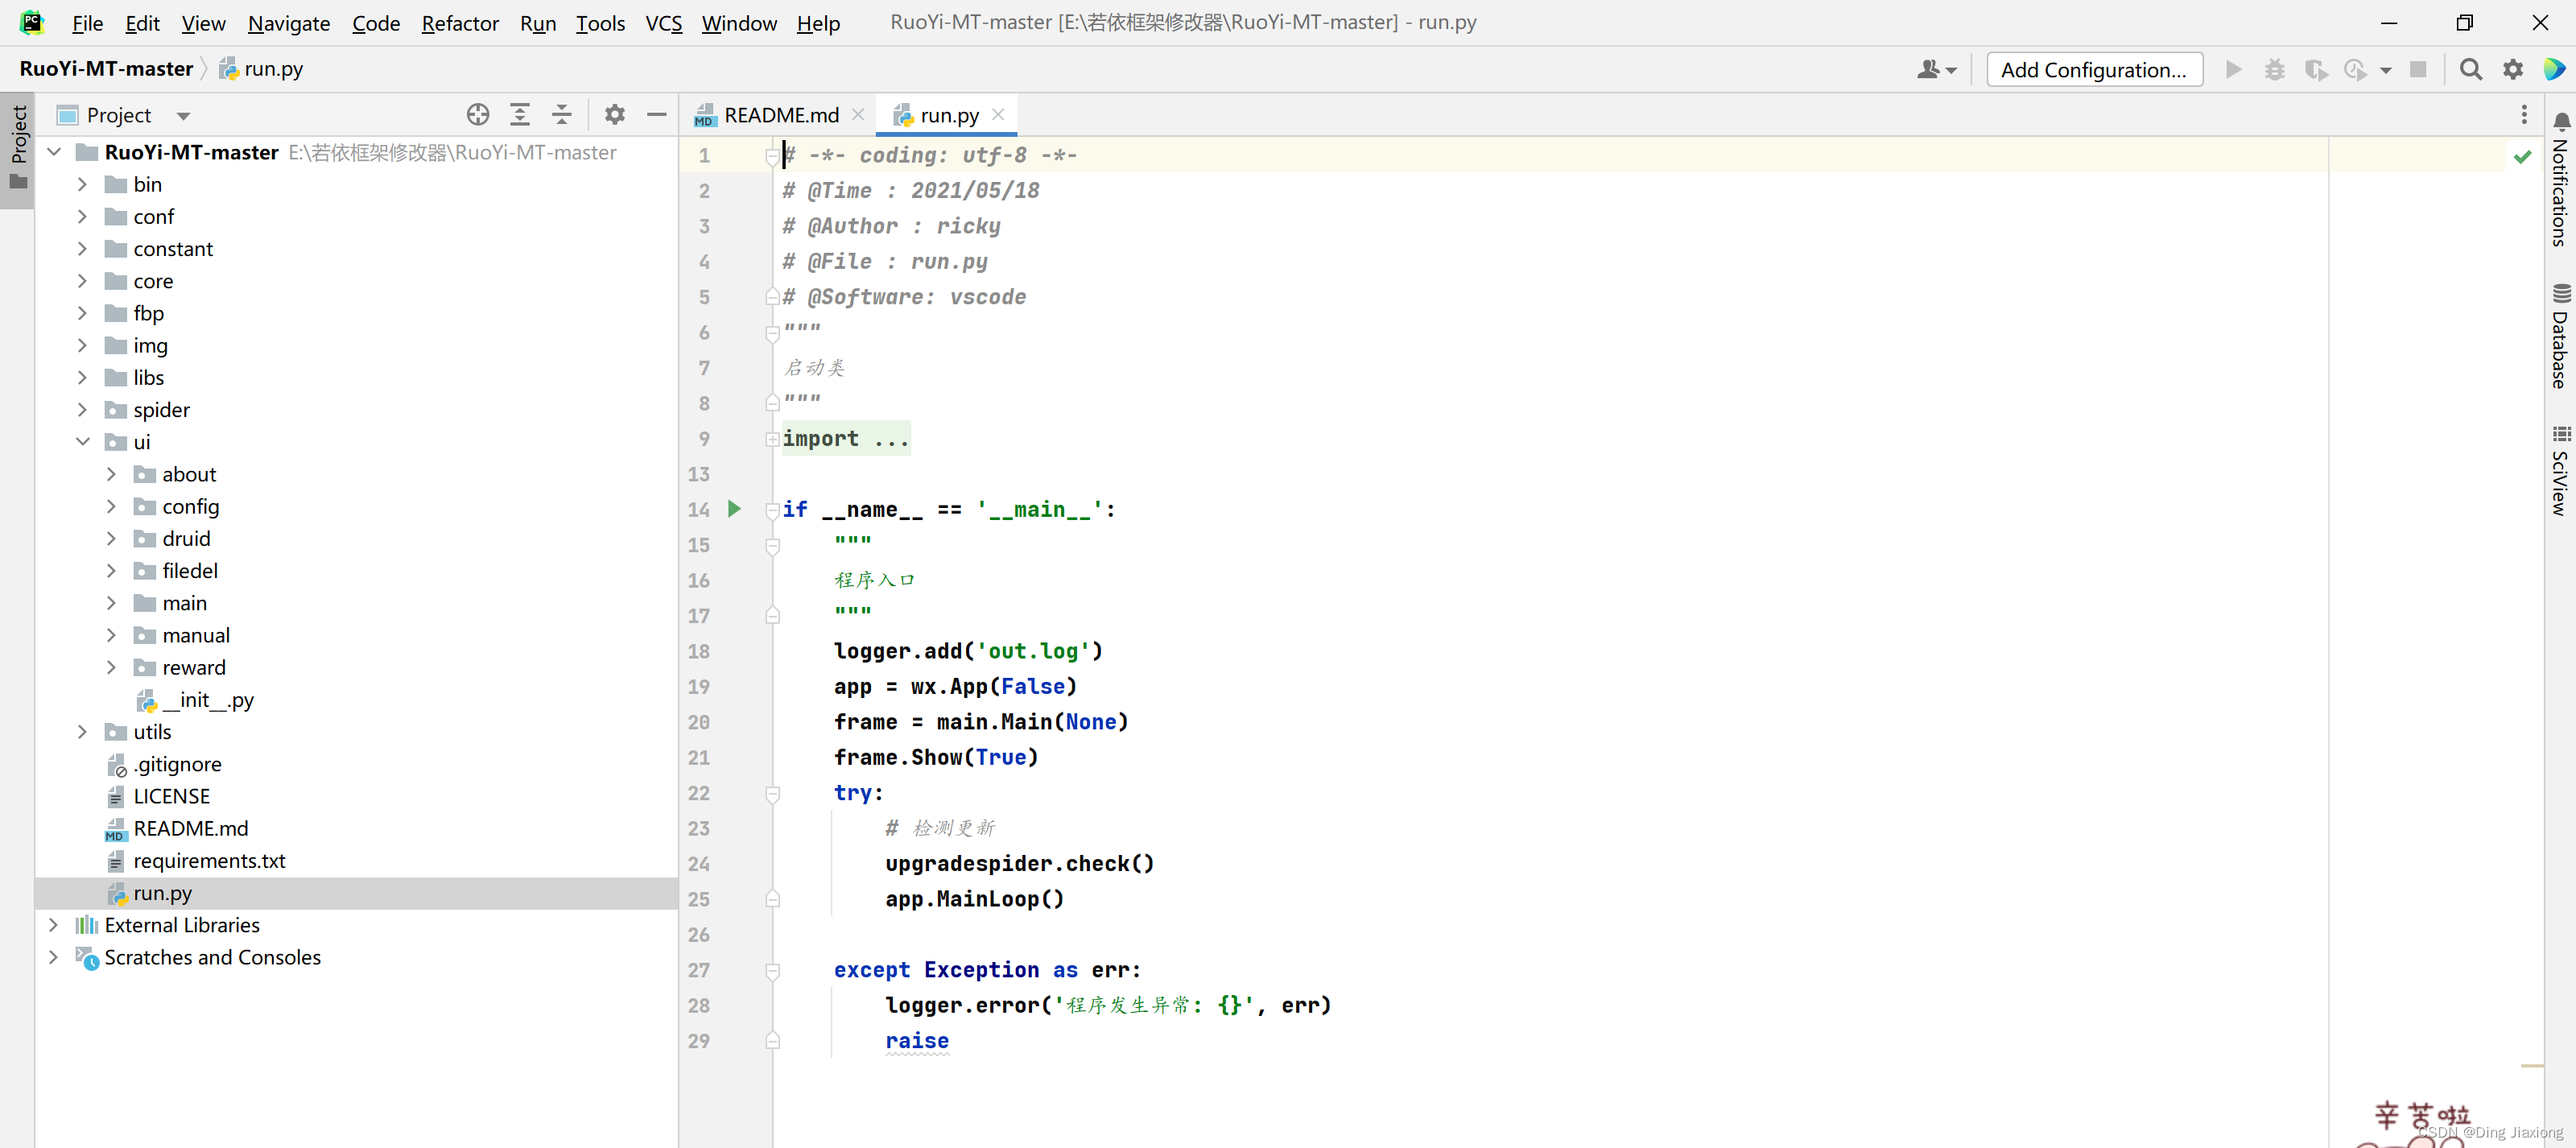Click the JetBrains Code With Me logo icon
Screen dimensions: 2576x1148
2554,69
